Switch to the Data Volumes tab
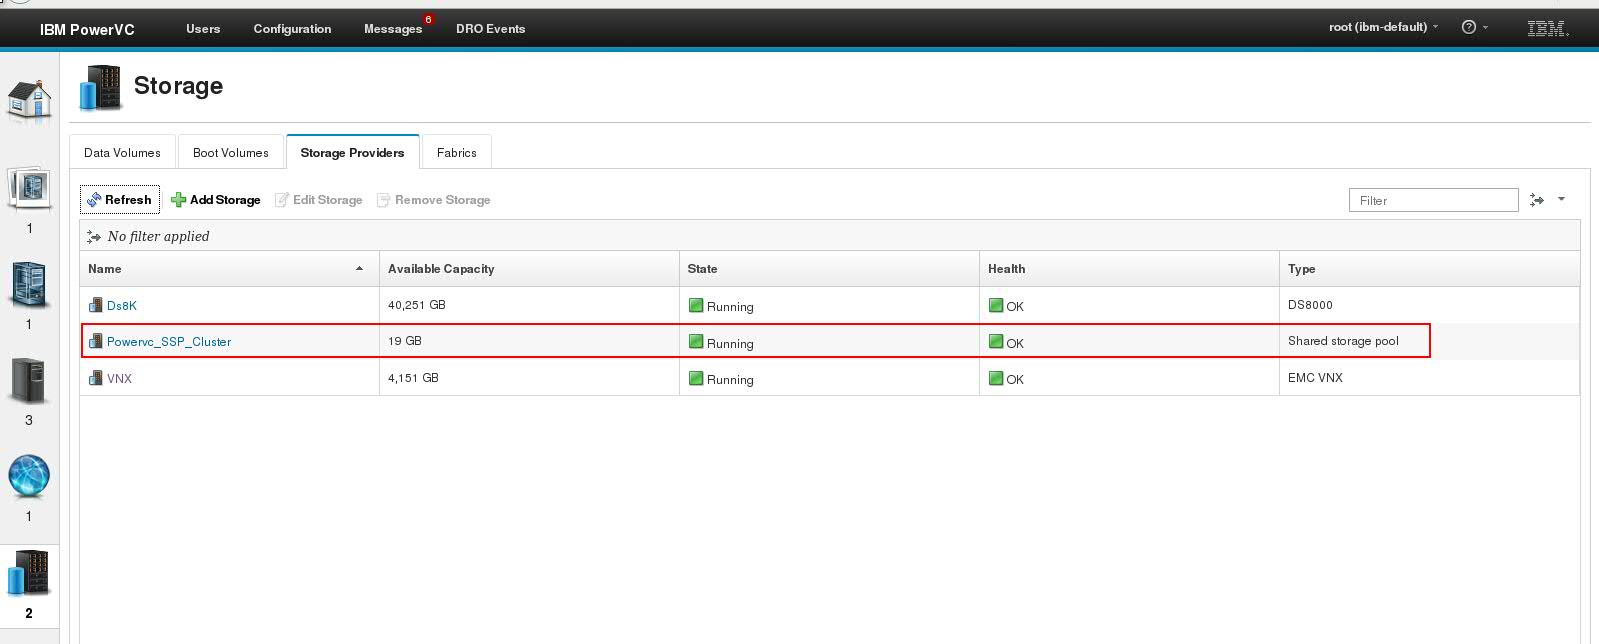The width and height of the screenshot is (1599, 644). 122,152
